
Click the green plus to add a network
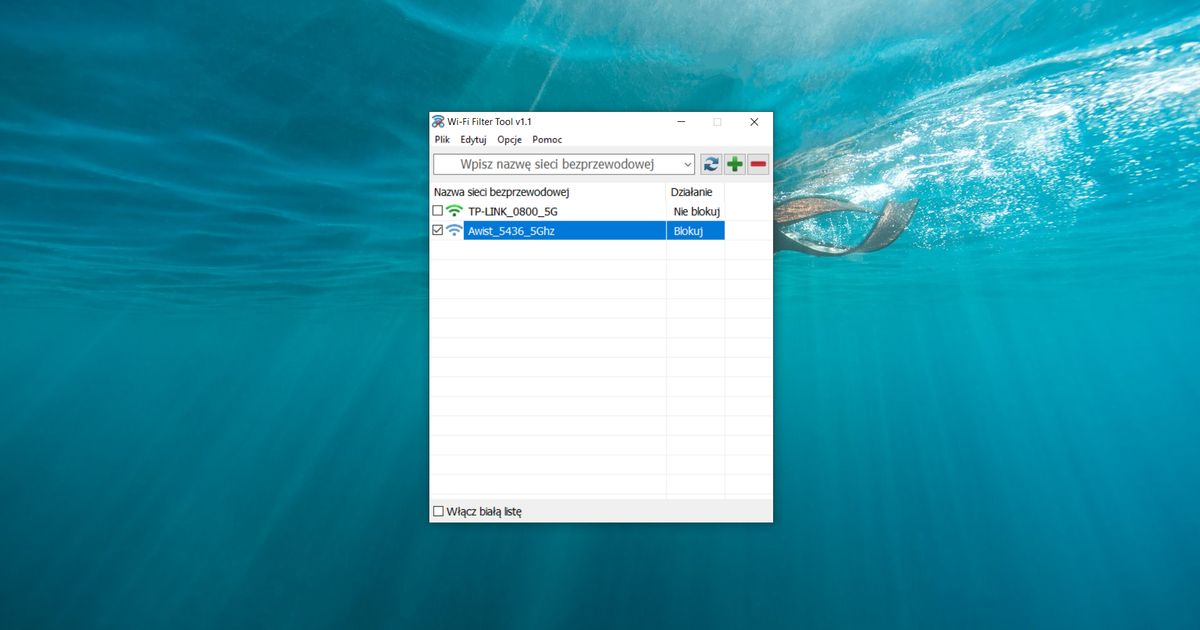coord(734,164)
